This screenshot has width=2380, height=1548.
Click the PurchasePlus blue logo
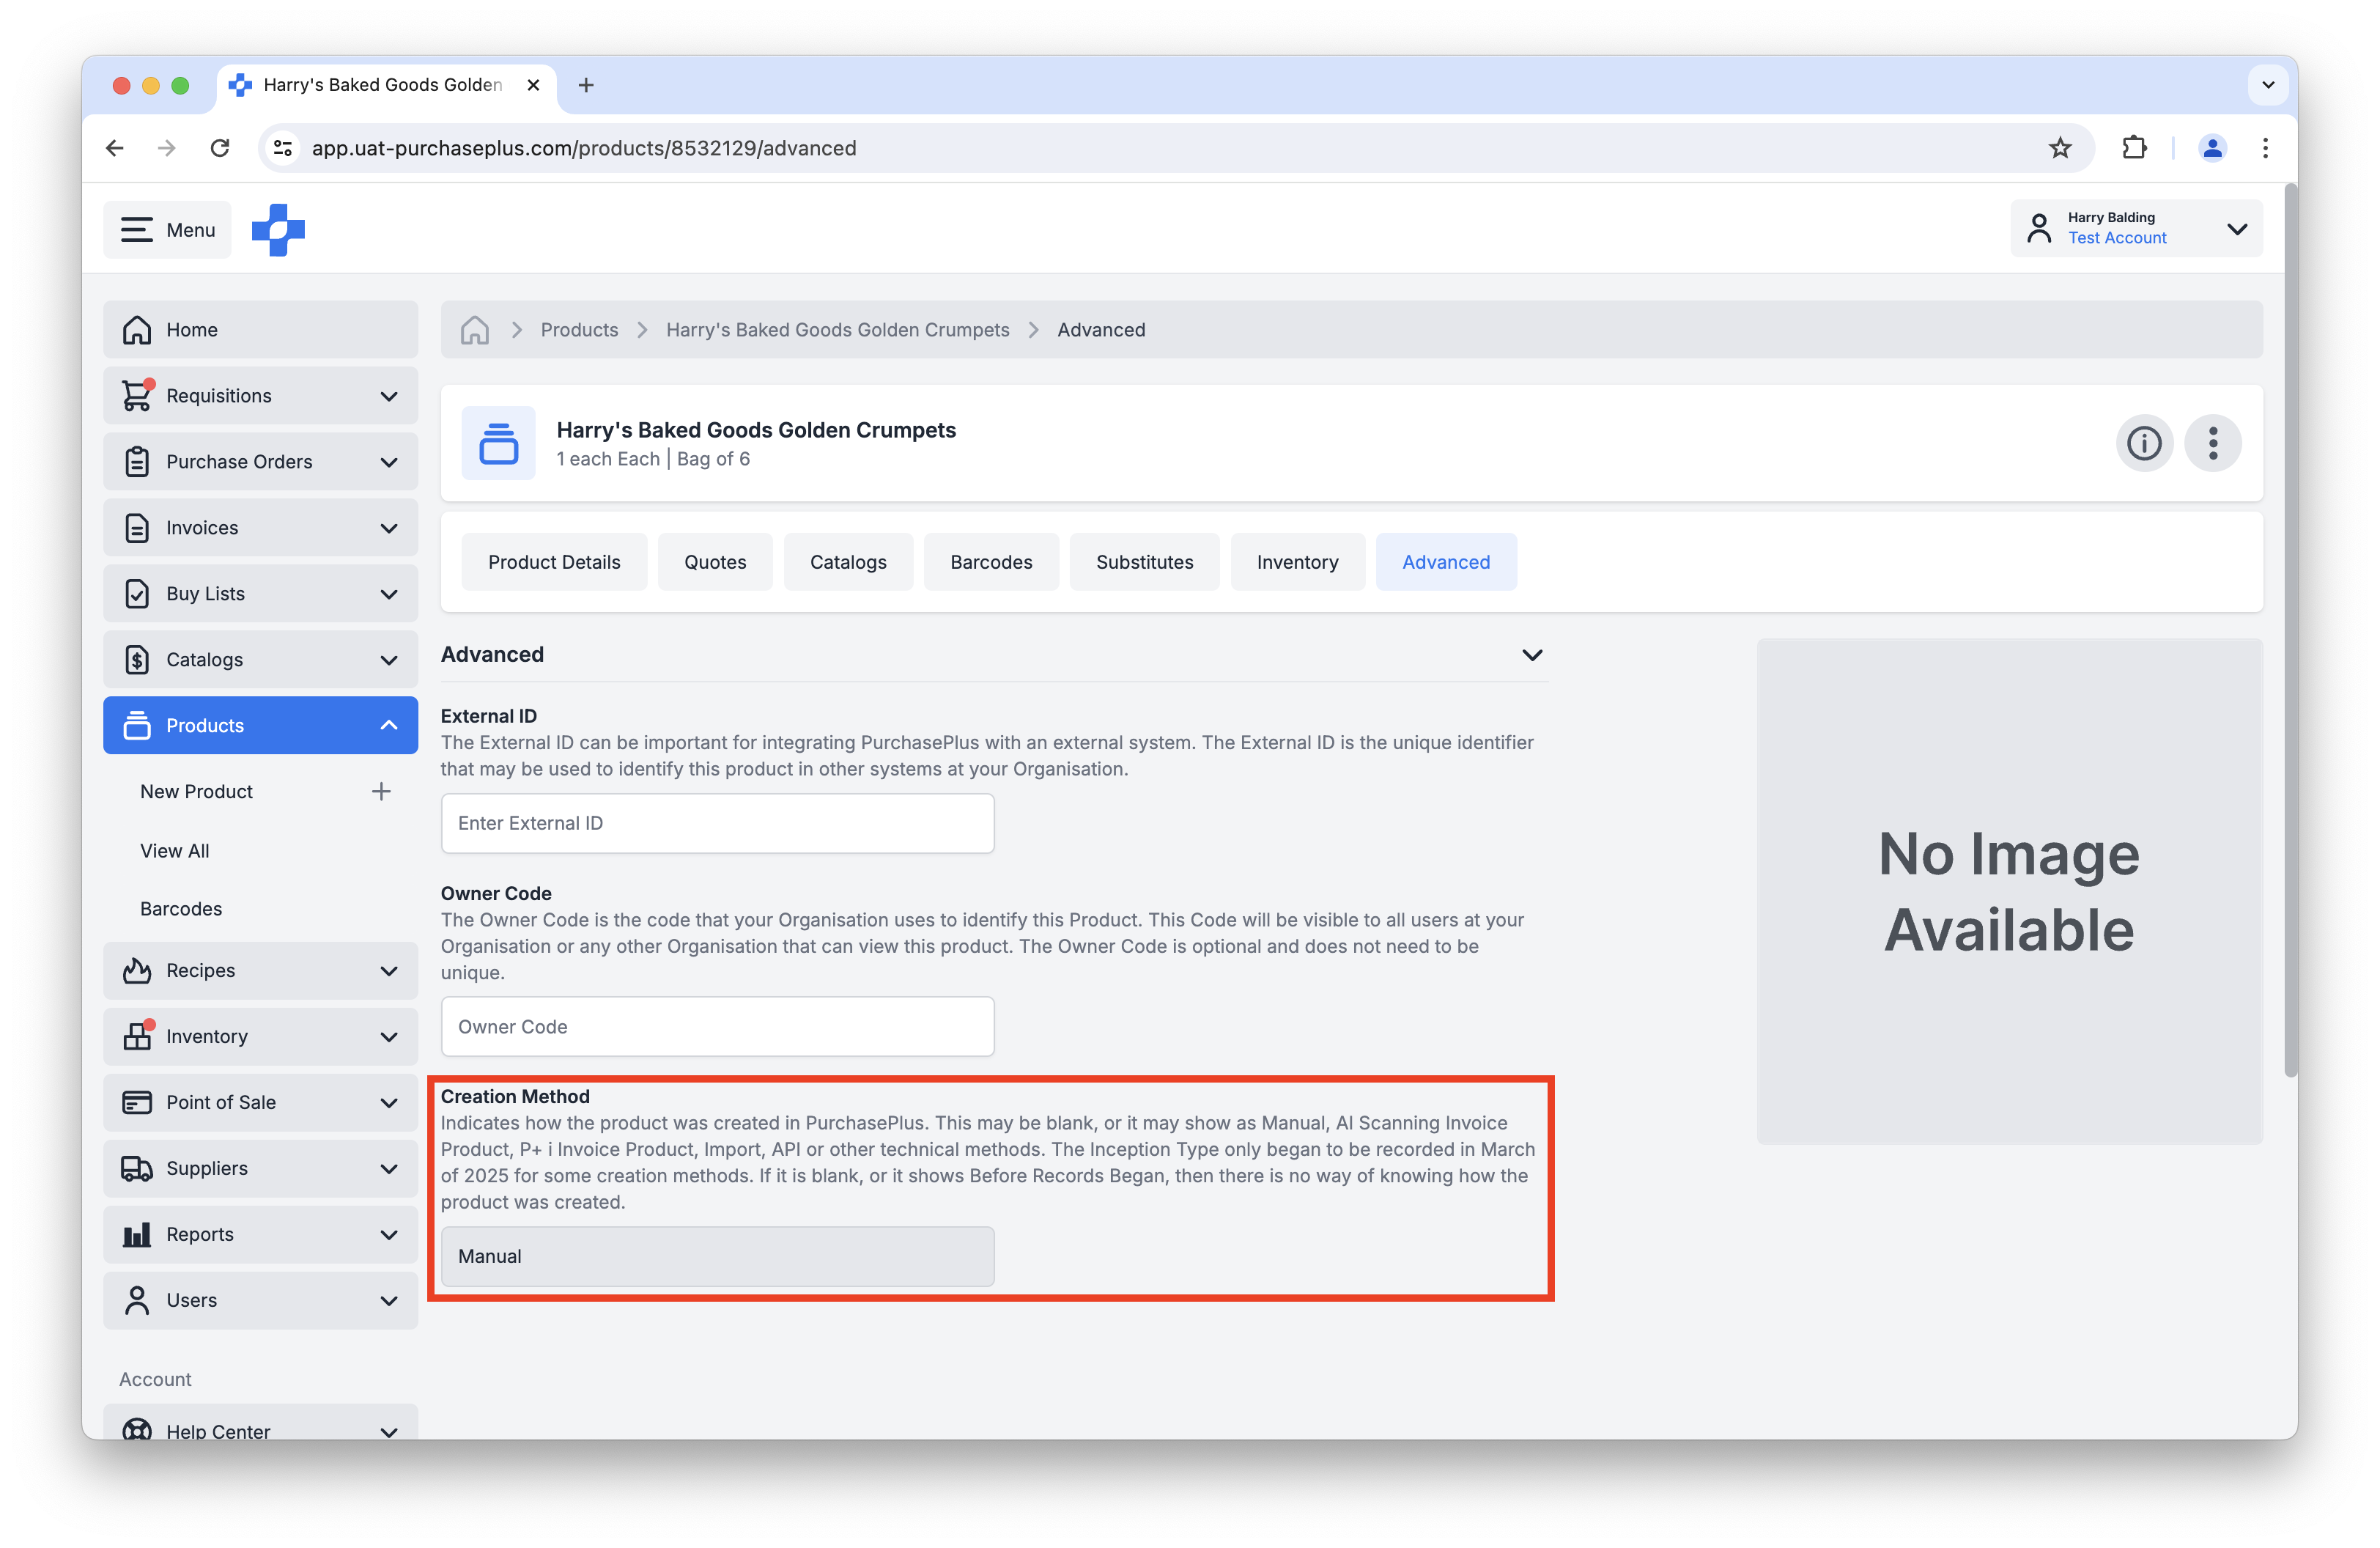coord(278,230)
